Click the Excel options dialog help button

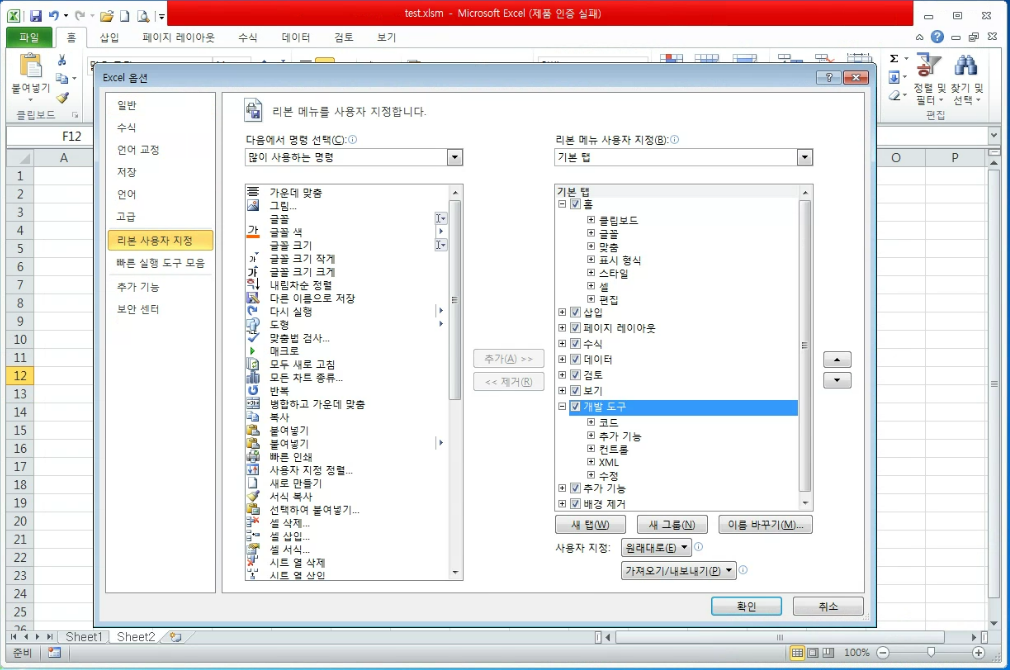pos(828,77)
